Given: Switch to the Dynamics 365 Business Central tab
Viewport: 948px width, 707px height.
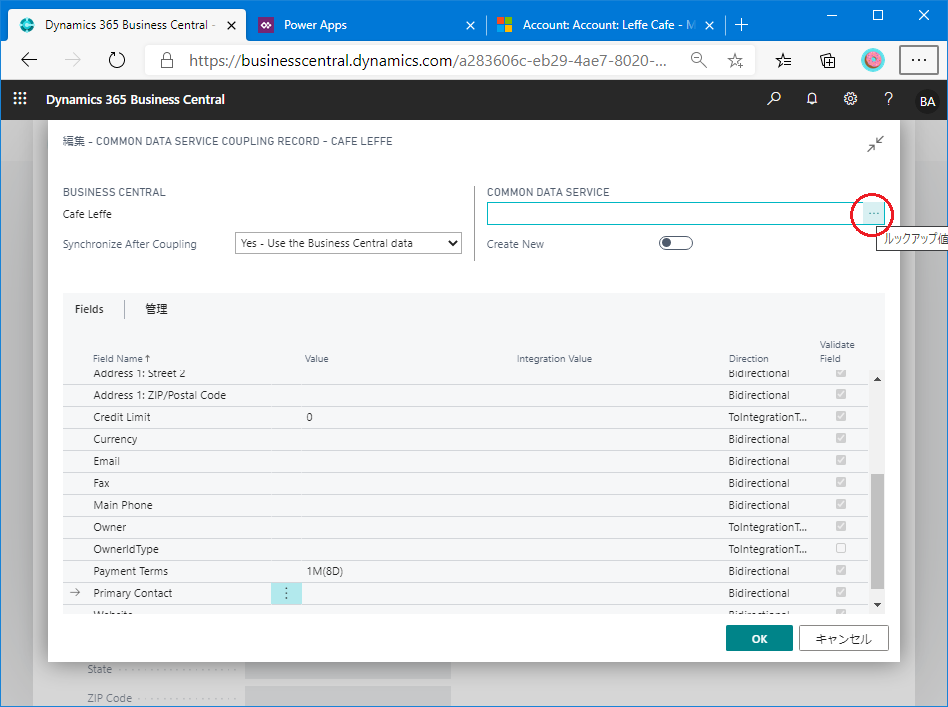Looking at the screenshot, I should (x=129, y=25).
